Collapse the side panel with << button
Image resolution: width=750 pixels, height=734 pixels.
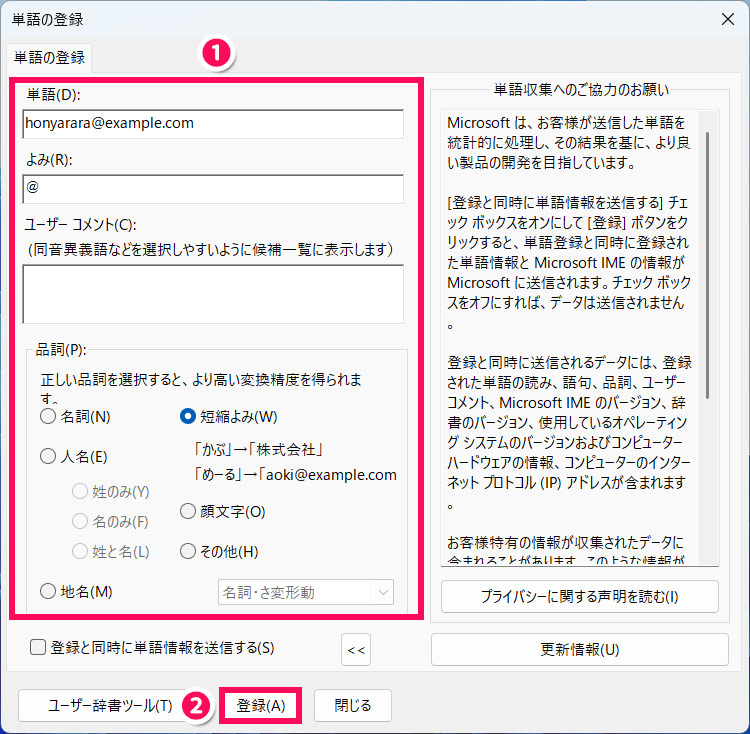(356, 649)
